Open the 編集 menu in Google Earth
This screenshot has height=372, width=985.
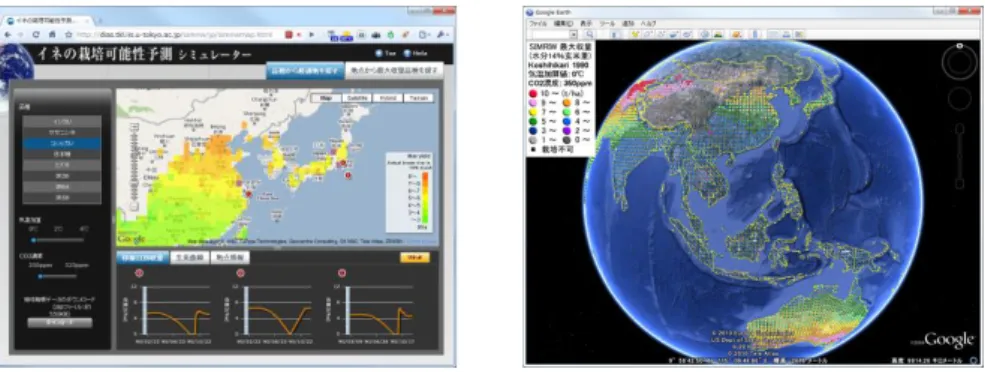(563, 23)
